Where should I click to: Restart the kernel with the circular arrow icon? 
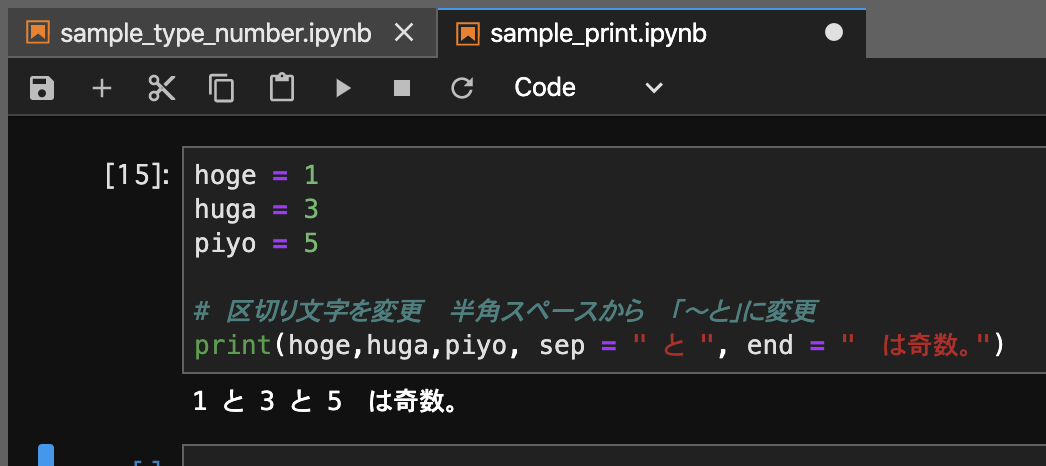(x=462, y=88)
